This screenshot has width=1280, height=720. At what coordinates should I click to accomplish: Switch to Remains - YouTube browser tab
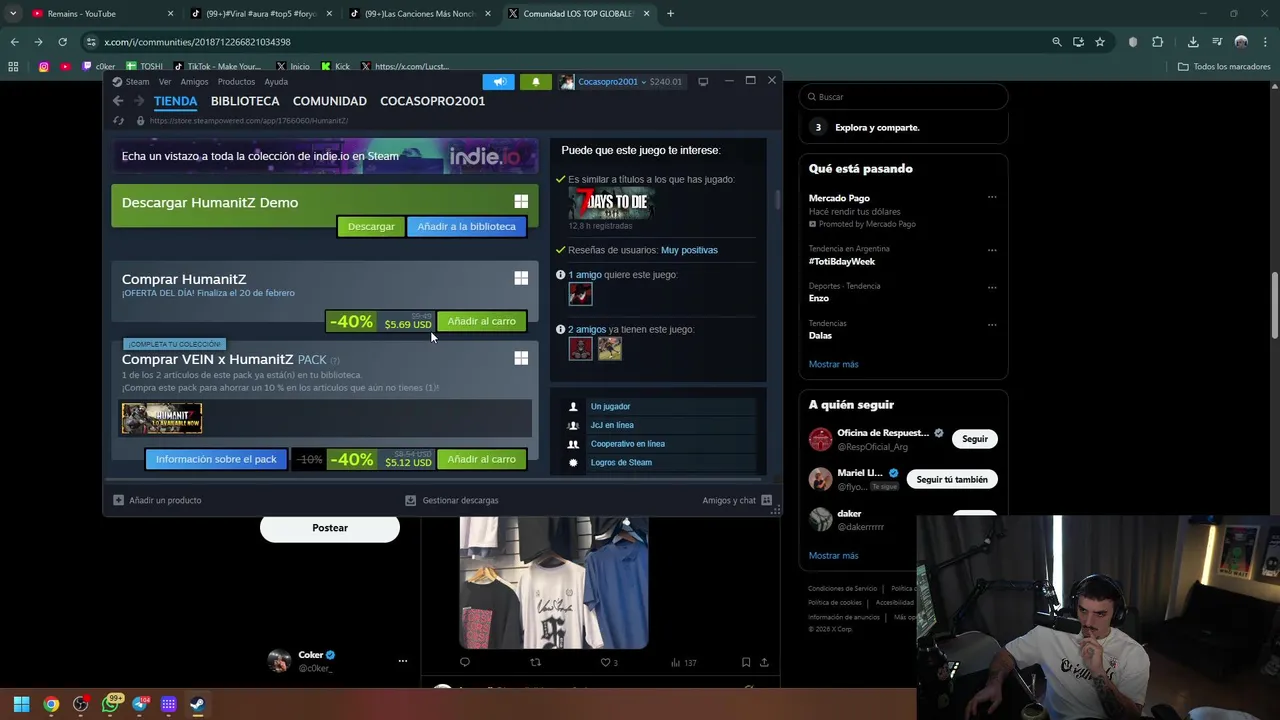100,14
